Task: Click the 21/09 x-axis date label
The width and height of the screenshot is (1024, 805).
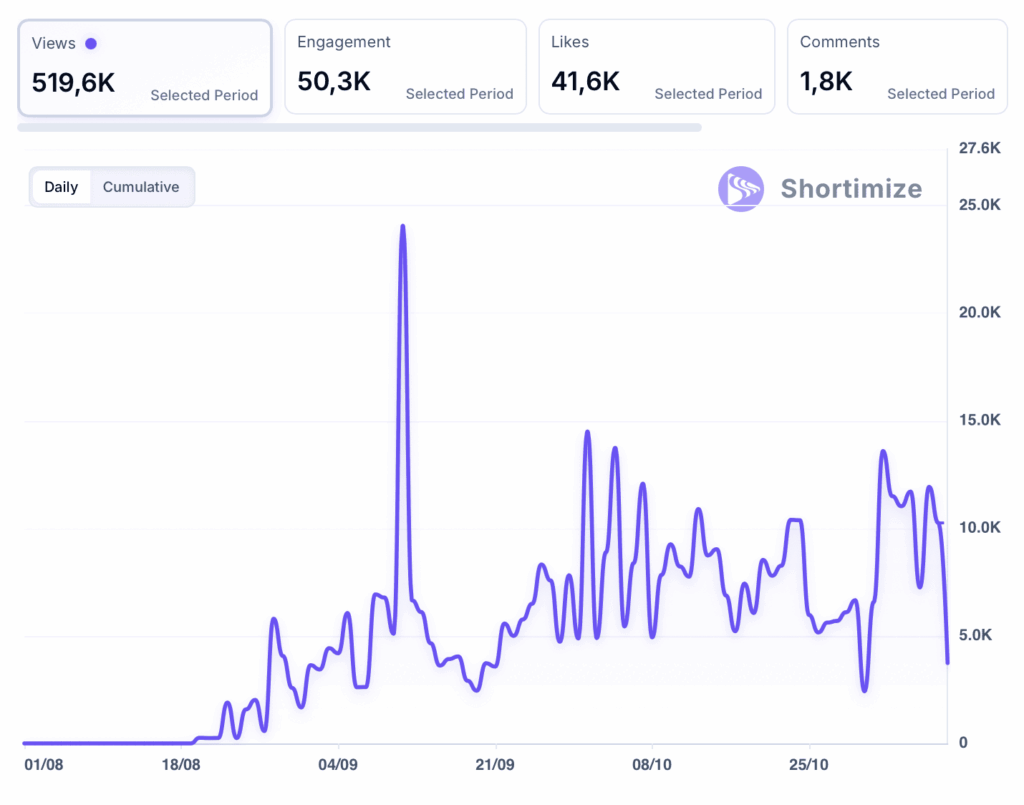Action: click(x=495, y=765)
